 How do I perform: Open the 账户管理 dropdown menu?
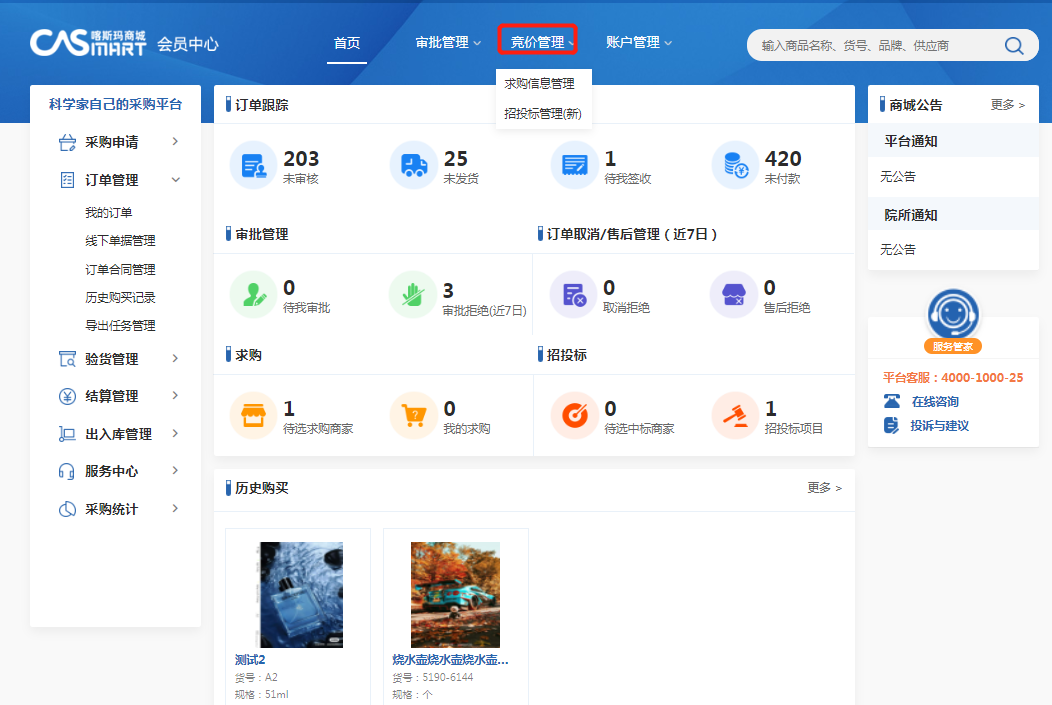point(638,42)
